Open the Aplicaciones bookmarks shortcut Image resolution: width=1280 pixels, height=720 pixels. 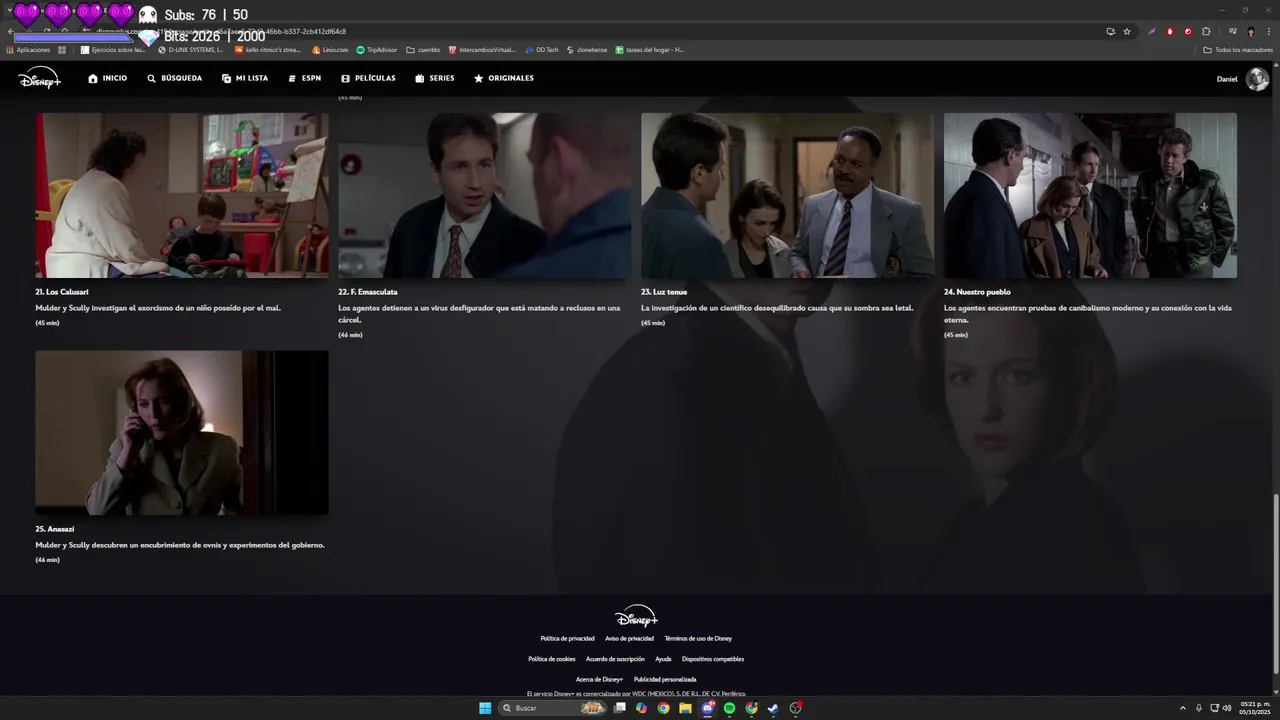(28, 49)
